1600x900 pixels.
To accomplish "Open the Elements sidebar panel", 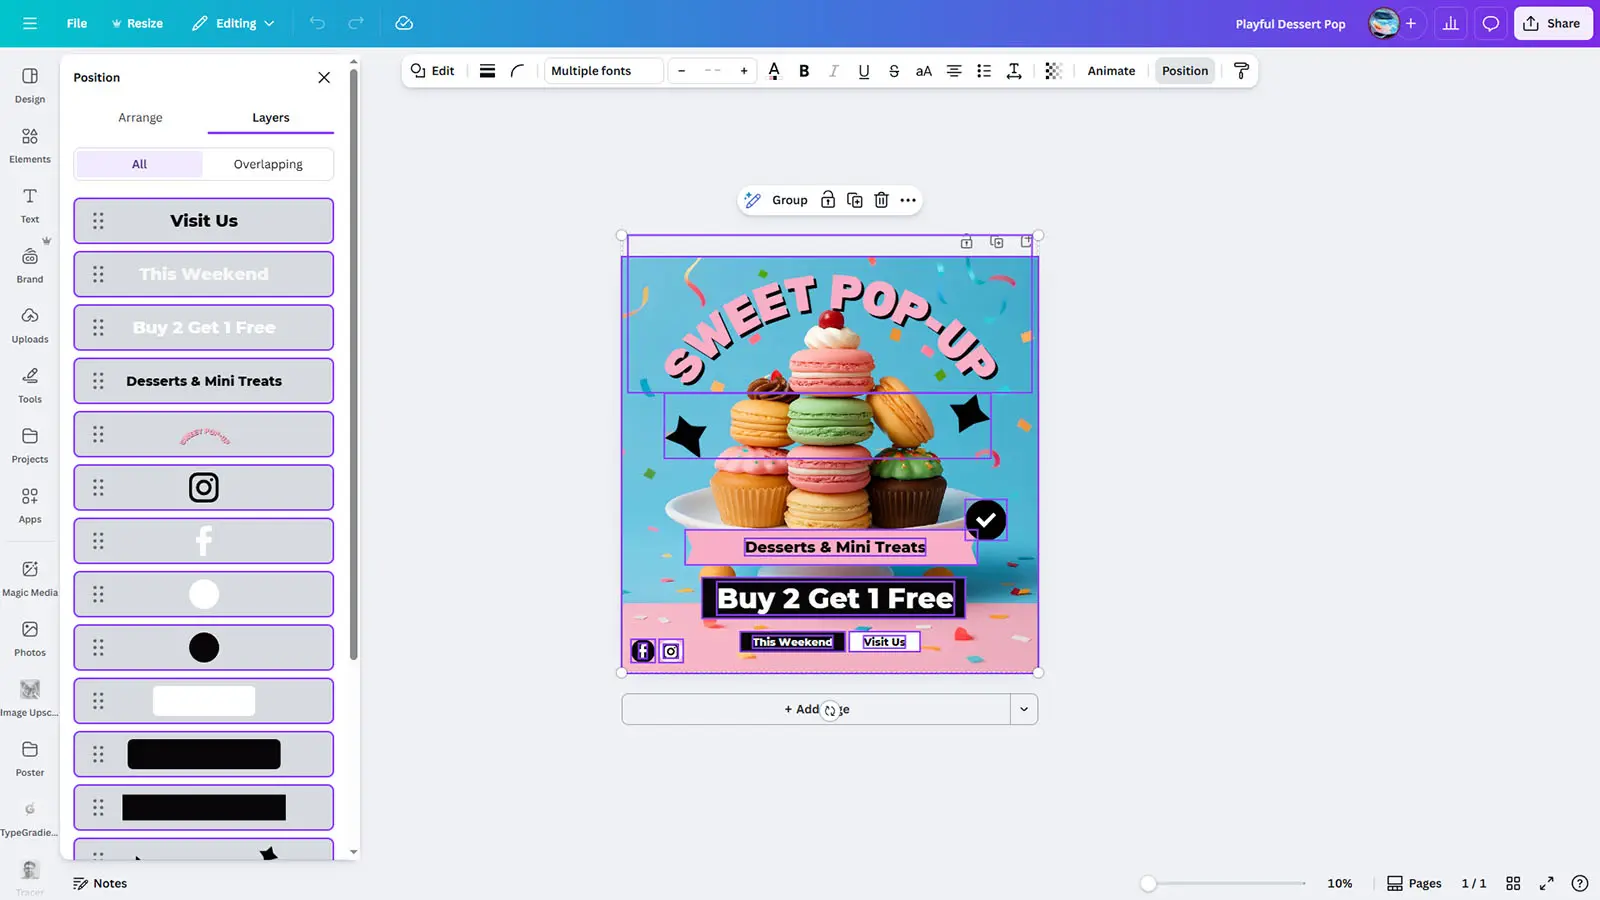I will click(30, 145).
